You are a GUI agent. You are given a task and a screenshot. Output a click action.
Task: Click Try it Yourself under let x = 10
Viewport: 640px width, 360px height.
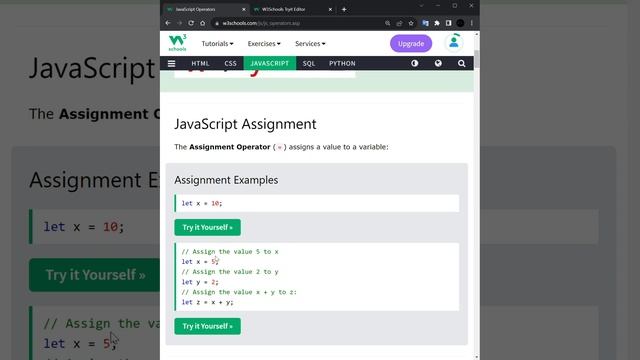pos(207,227)
